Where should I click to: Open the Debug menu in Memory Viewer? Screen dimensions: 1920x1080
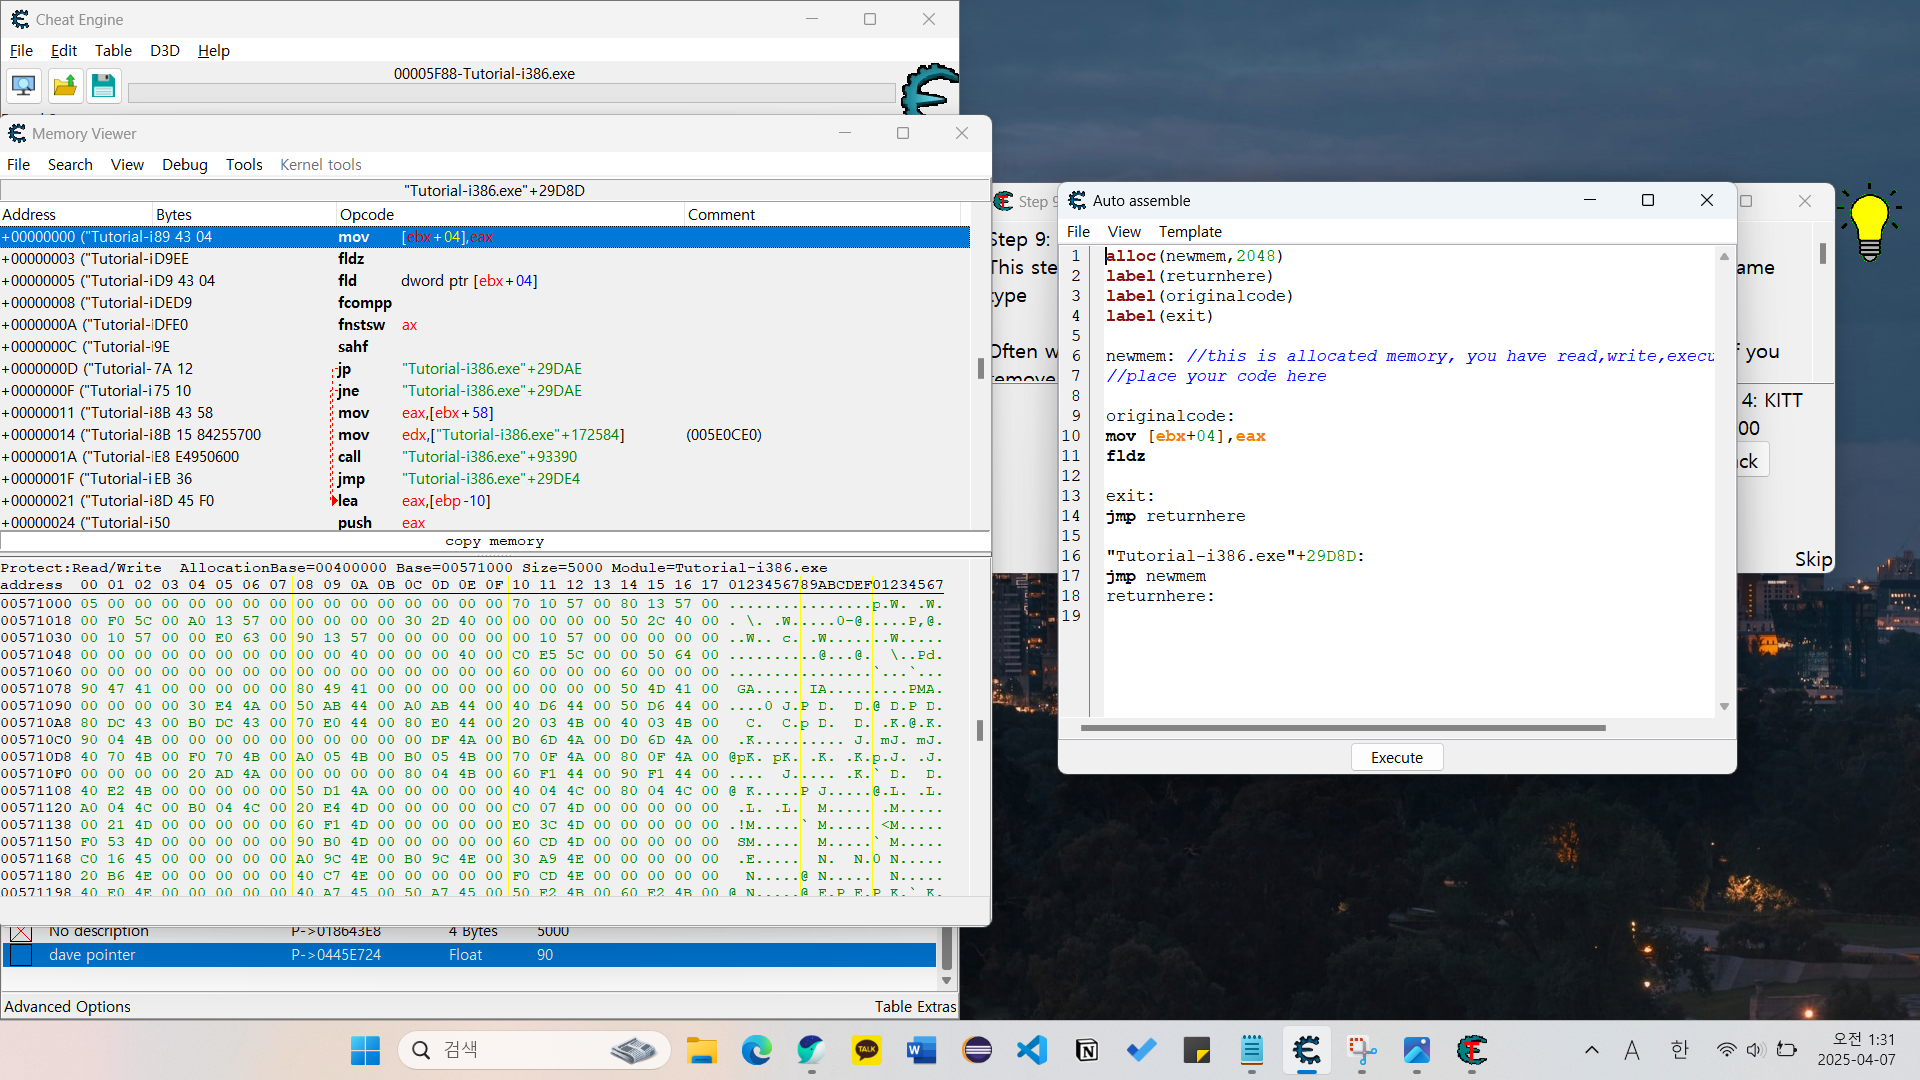pos(185,165)
